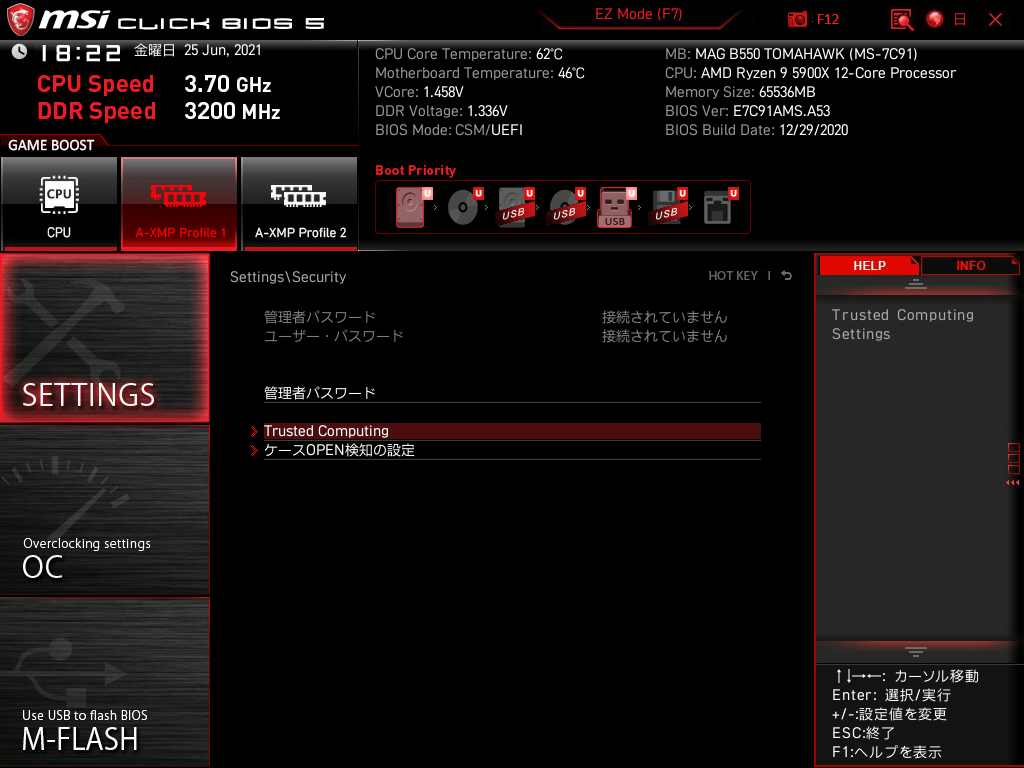
Task: Open screenshot capture via F12 camera icon
Action: [798, 19]
